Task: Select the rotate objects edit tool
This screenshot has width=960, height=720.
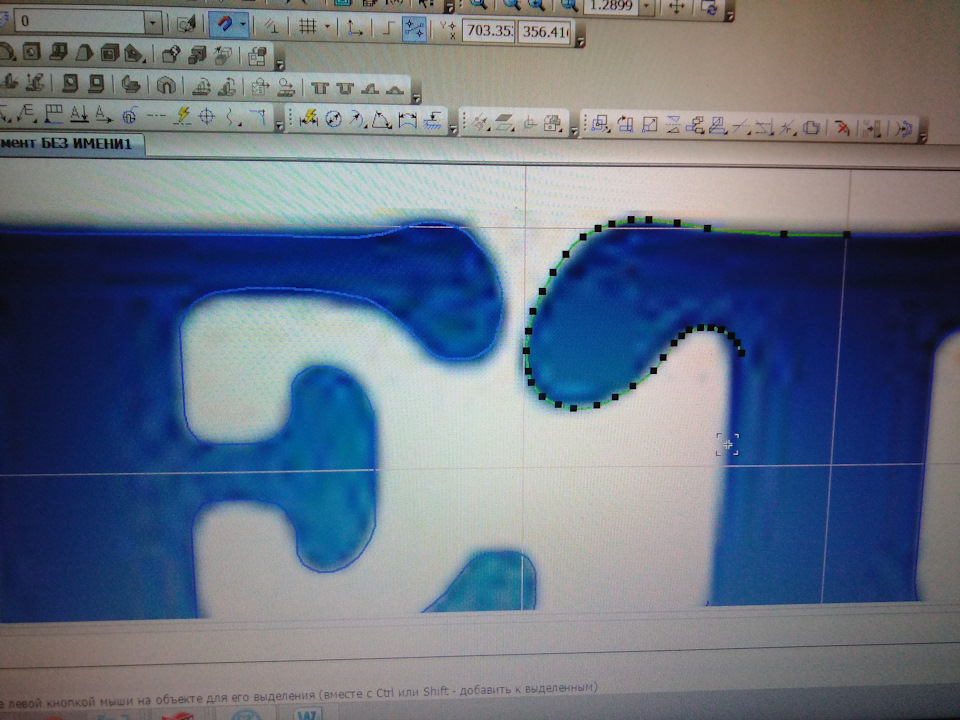Action: [625, 124]
